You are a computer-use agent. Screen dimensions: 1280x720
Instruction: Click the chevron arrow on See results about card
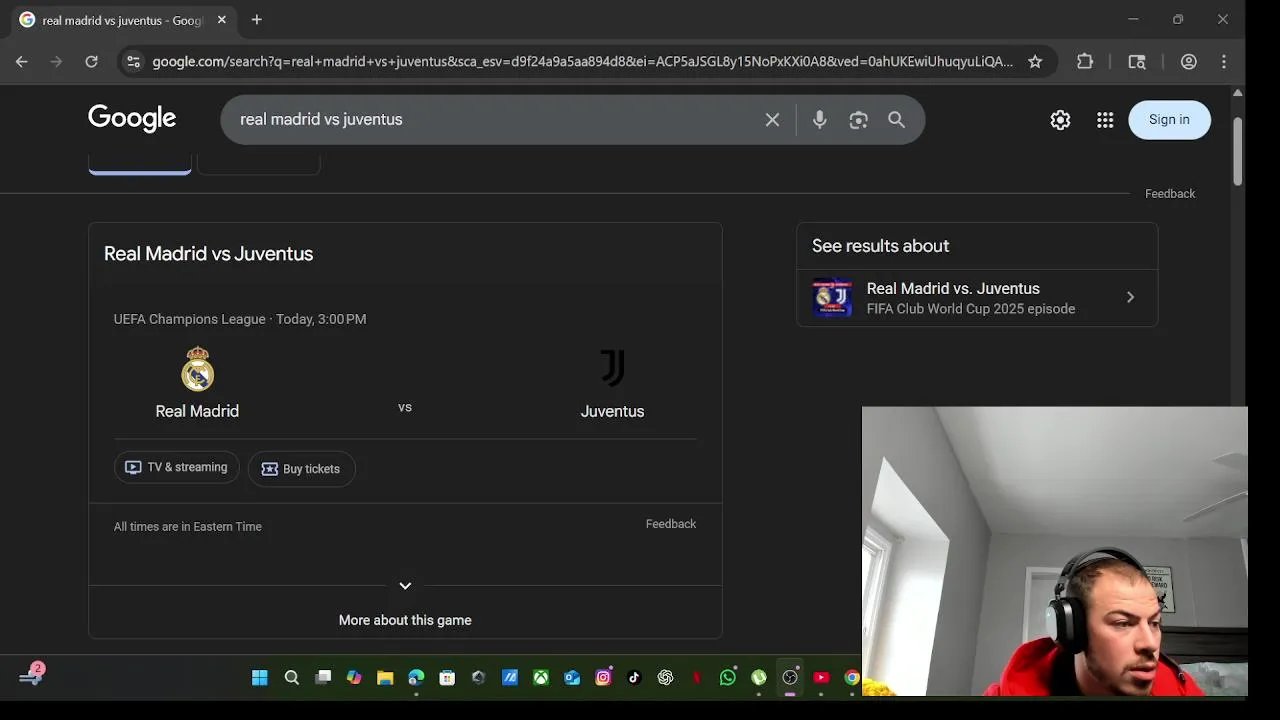tap(1131, 297)
